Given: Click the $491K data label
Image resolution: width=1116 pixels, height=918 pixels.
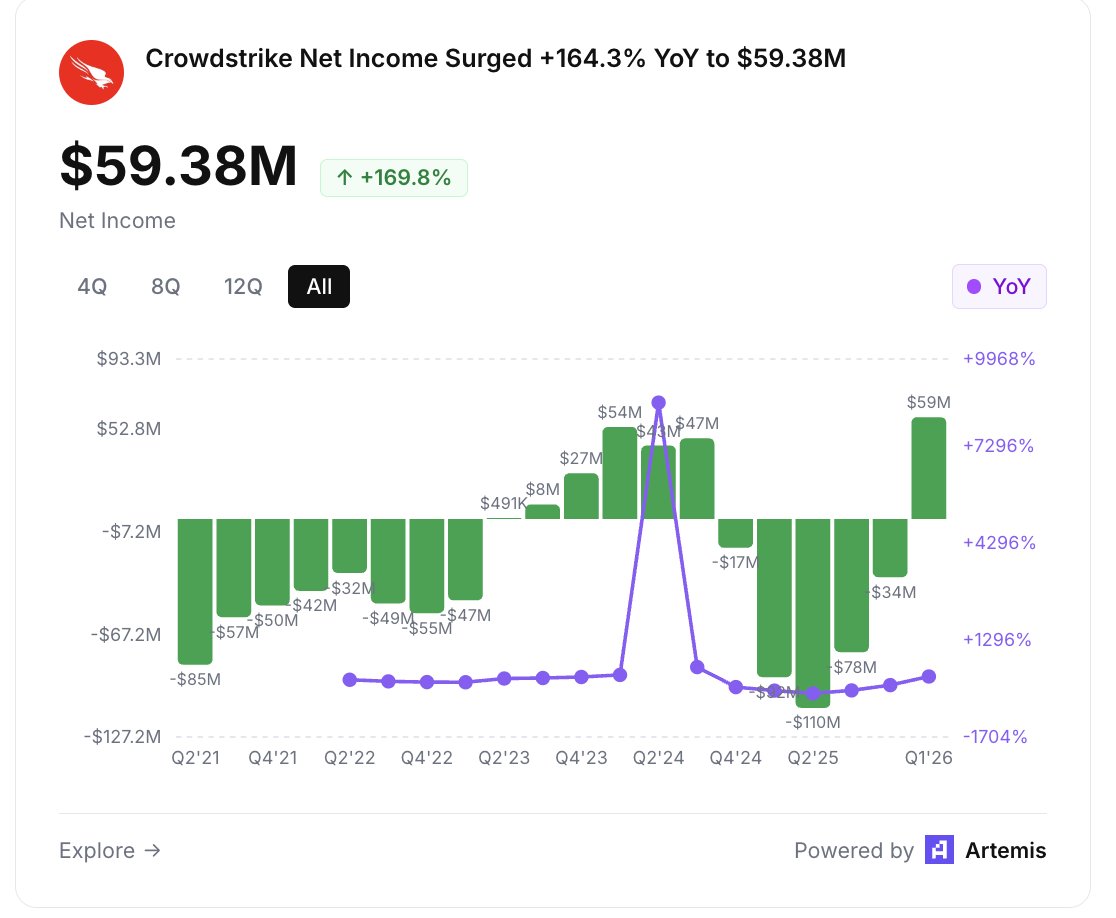Looking at the screenshot, I should (504, 503).
